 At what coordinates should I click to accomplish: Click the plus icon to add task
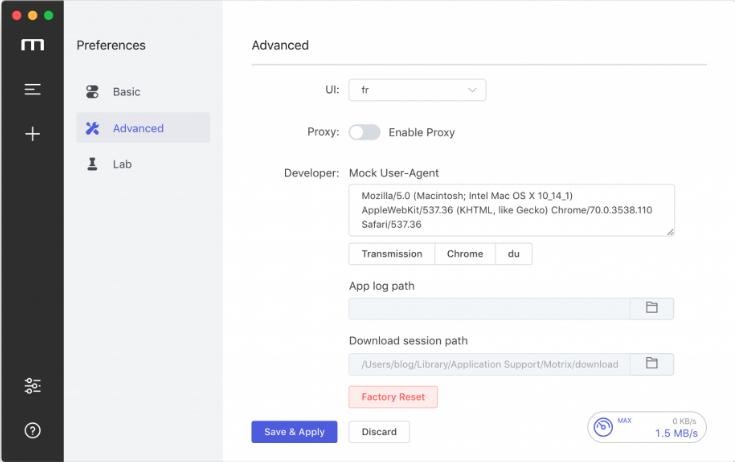pos(32,134)
